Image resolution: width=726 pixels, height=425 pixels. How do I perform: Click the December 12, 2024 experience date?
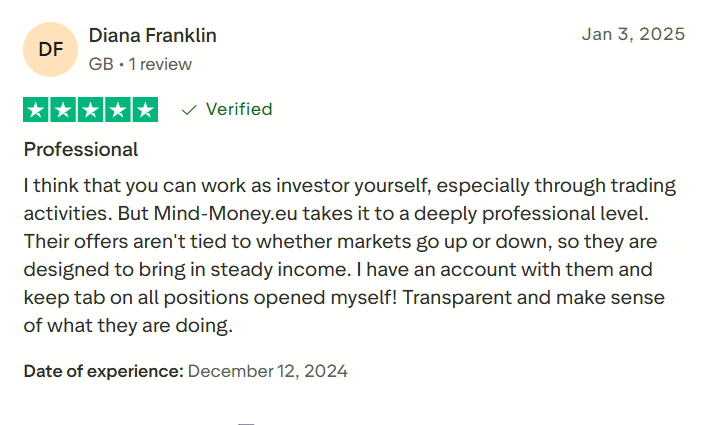click(x=268, y=371)
